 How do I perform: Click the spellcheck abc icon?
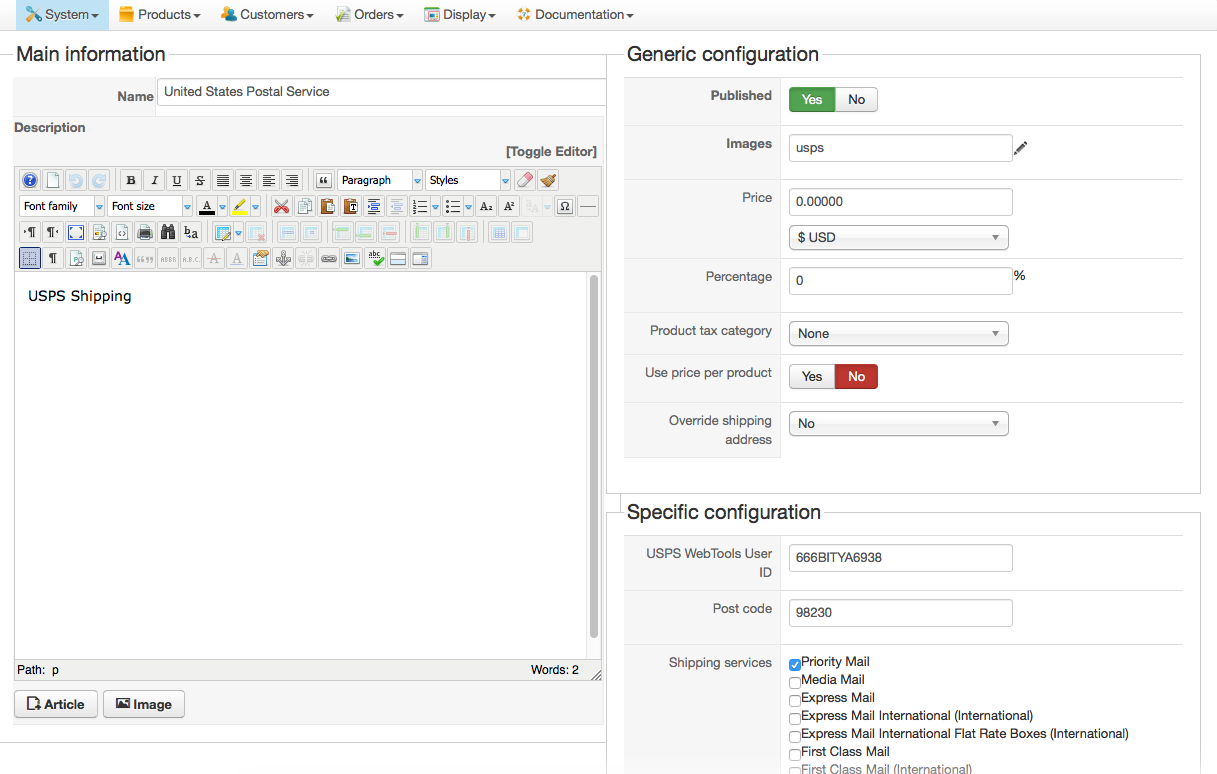point(375,258)
